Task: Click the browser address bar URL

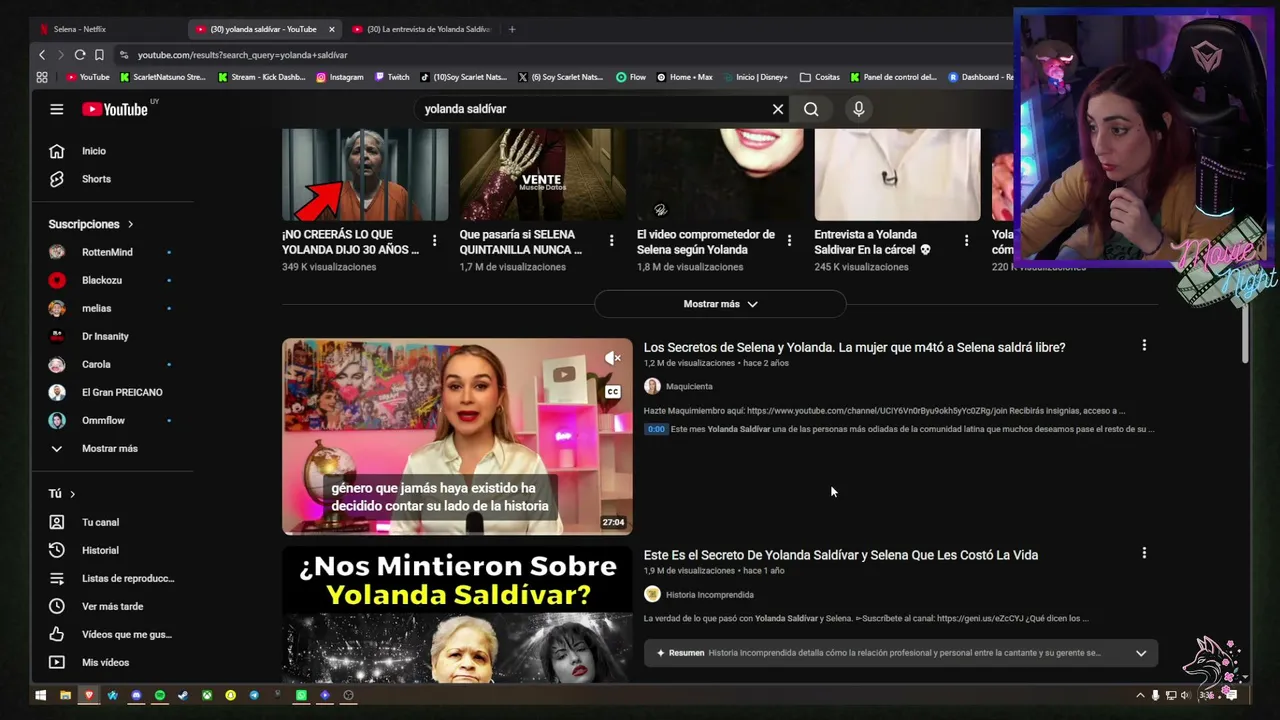Action: (x=243, y=55)
